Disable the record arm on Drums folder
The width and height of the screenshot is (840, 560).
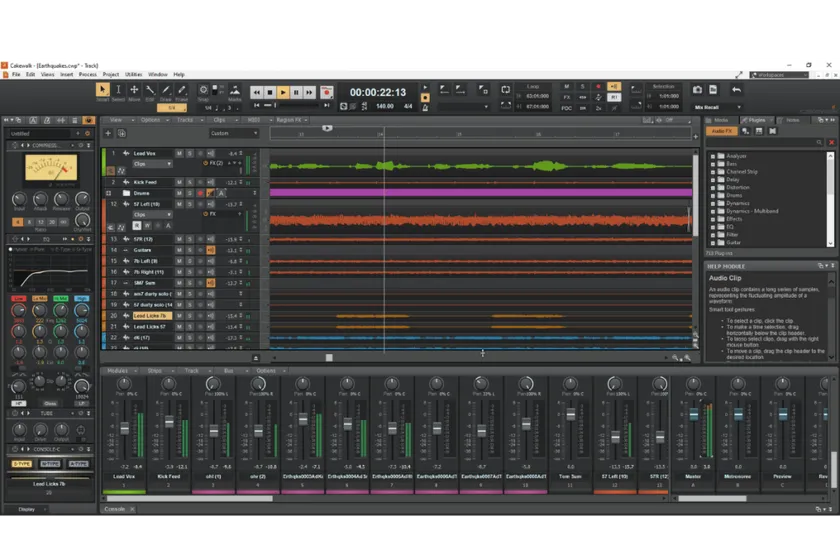click(x=200, y=193)
